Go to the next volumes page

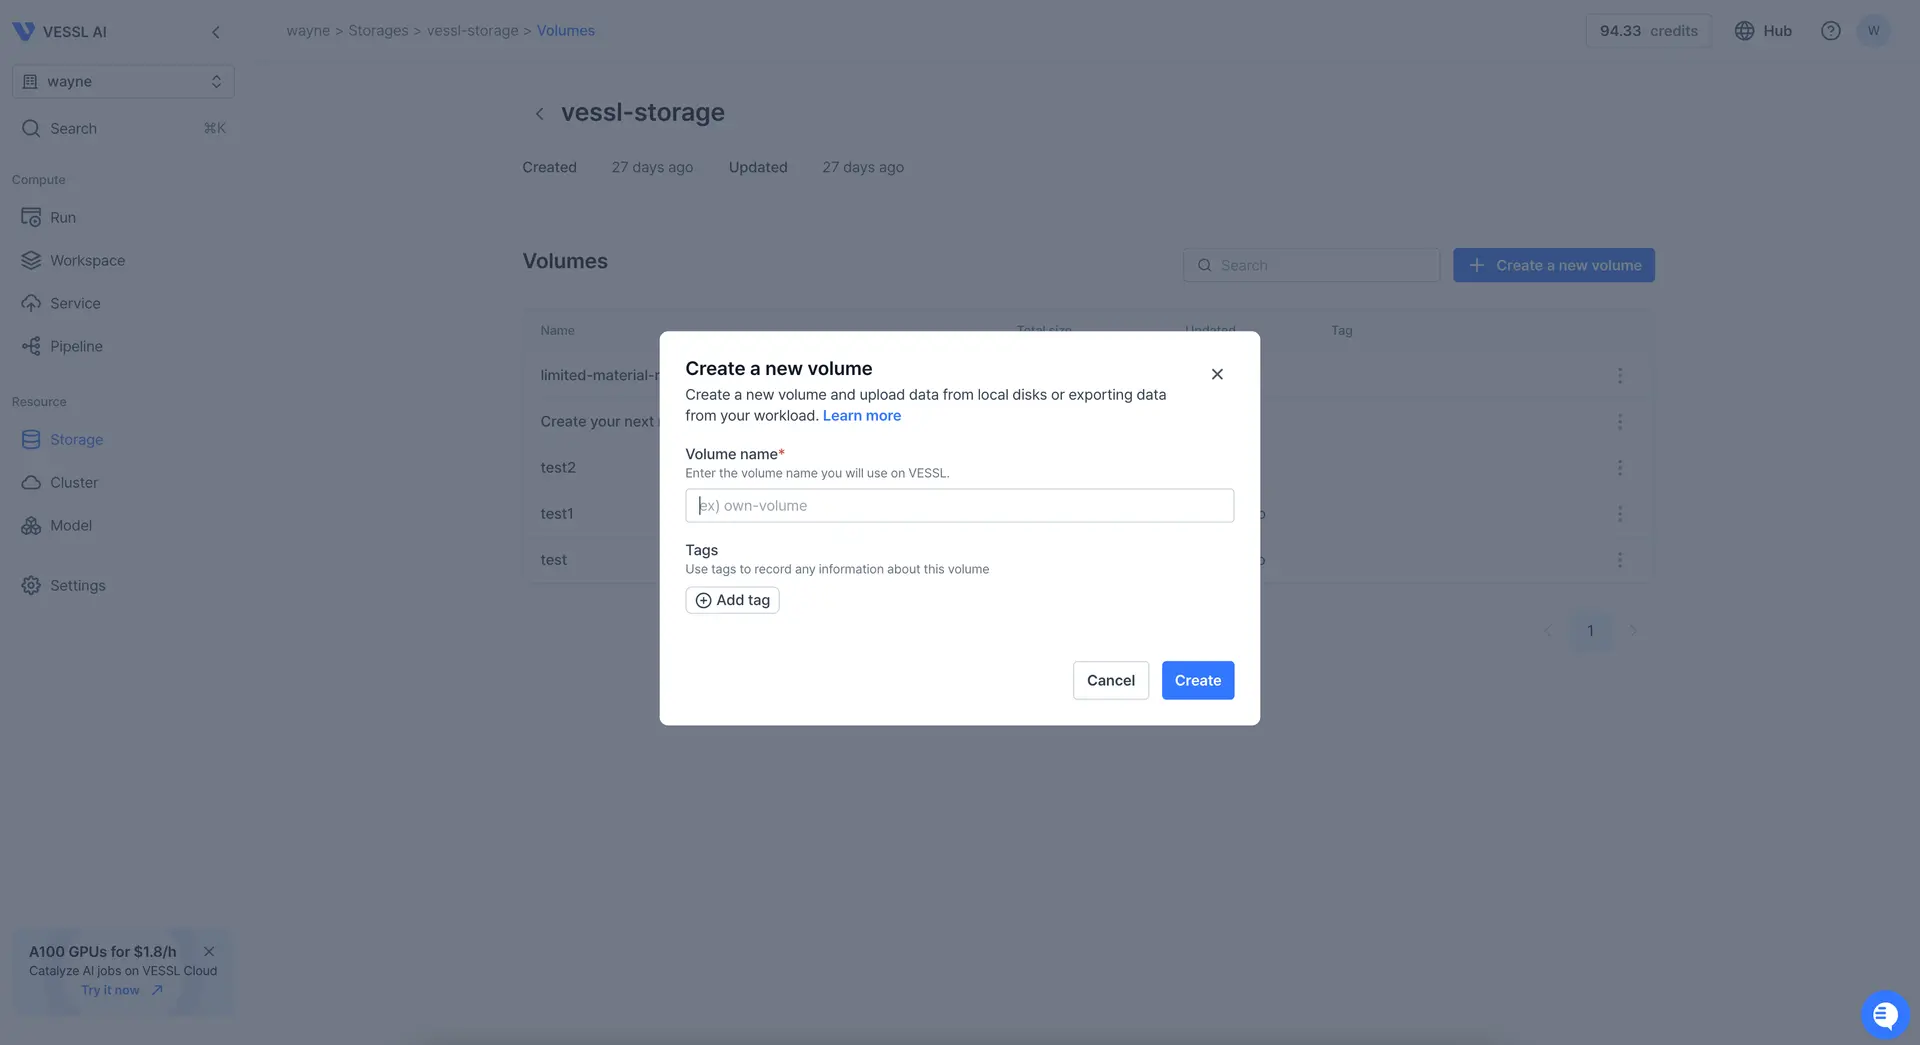coord(1633,631)
